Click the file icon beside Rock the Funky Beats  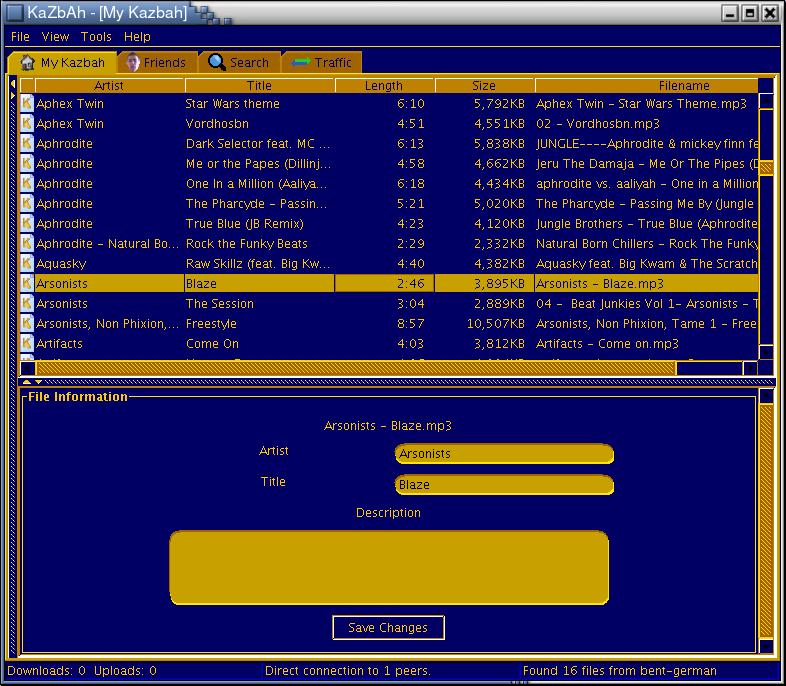[x=27, y=244]
